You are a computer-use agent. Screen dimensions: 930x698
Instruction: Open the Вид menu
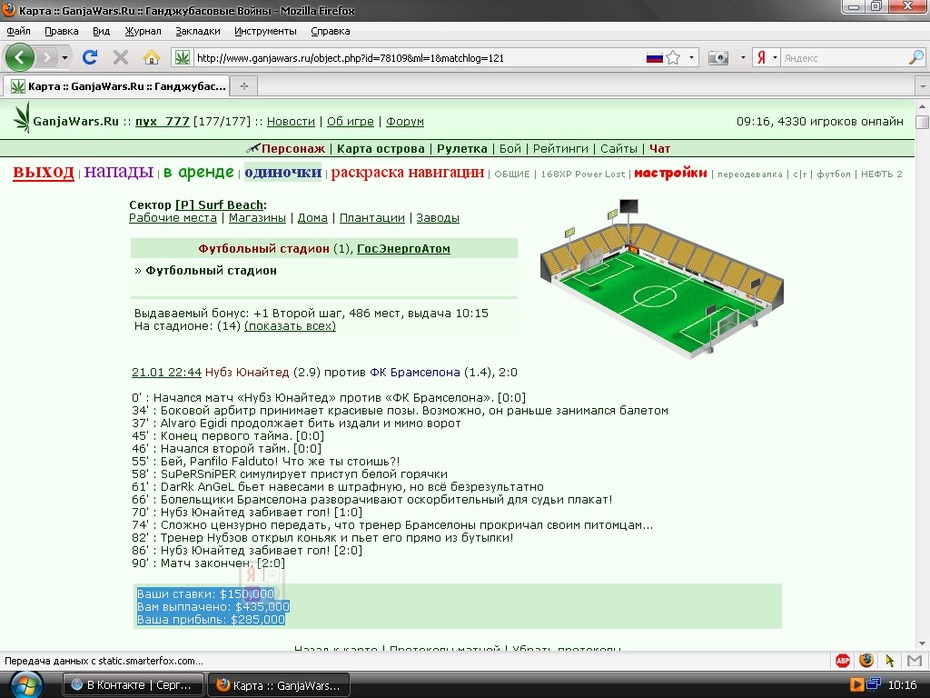(x=101, y=31)
